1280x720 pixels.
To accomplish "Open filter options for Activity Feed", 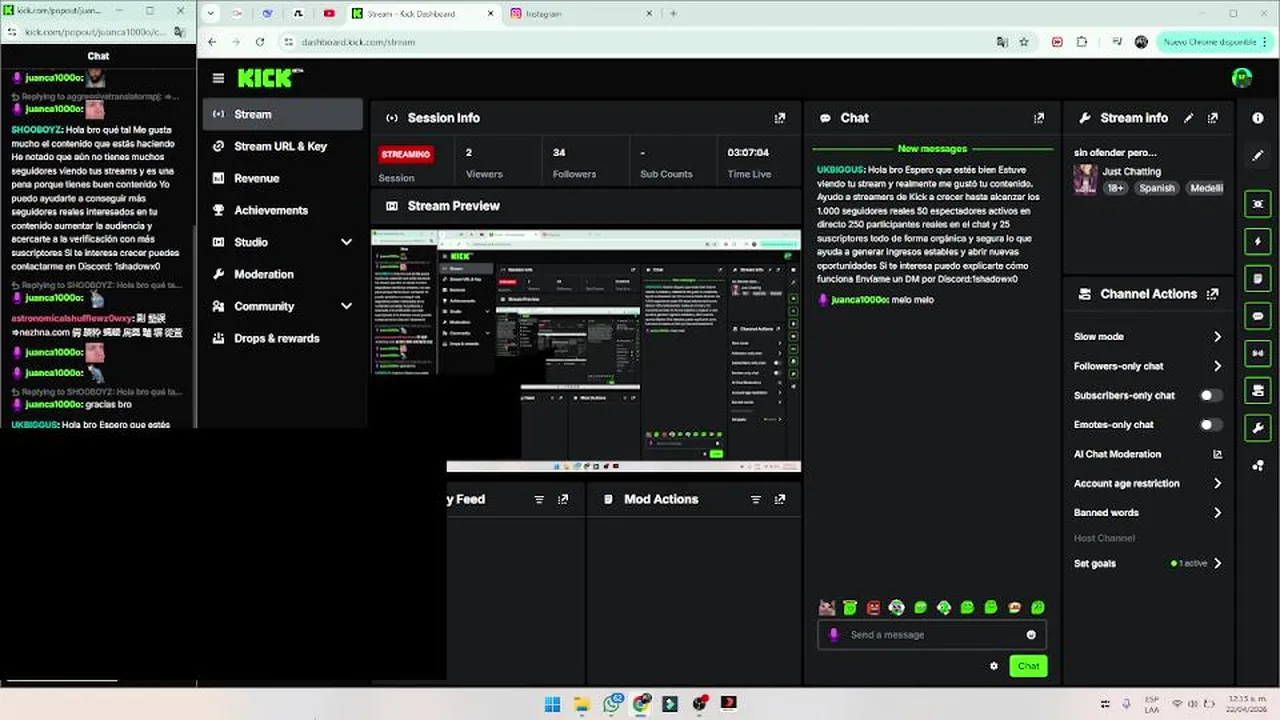I will pyautogui.click(x=539, y=499).
